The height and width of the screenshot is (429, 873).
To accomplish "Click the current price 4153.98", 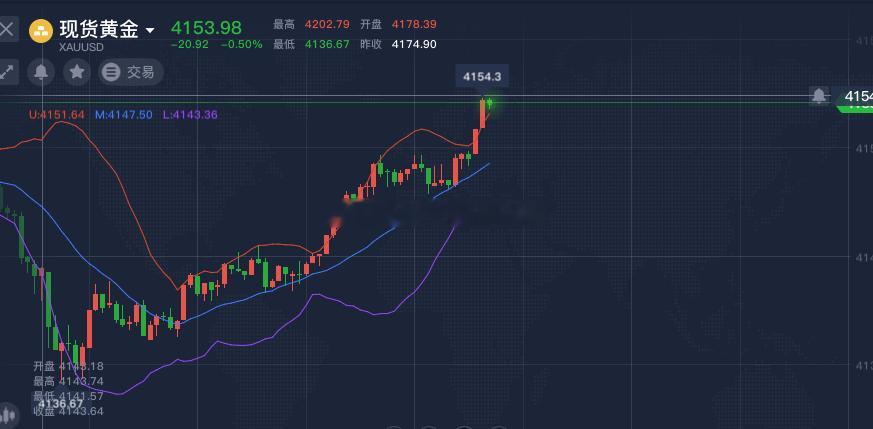I will (206, 27).
